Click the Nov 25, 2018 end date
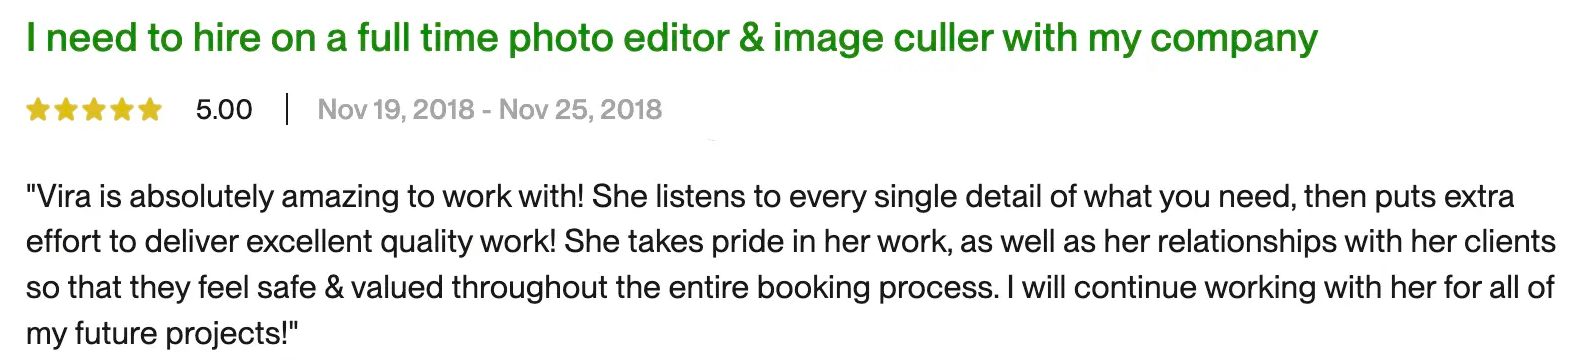Viewport: 1576px width, 364px height. [x=580, y=109]
